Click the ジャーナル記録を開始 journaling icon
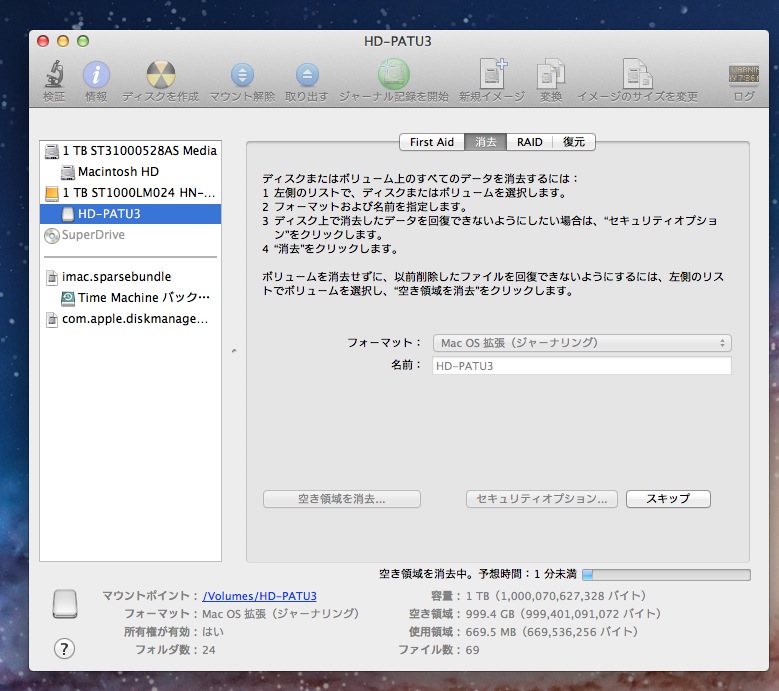The height and width of the screenshot is (691, 779). (393, 75)
